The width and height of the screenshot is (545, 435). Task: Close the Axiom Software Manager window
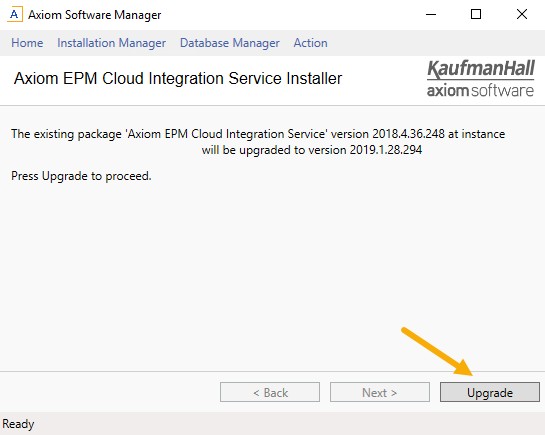click(x=522, y=15)
